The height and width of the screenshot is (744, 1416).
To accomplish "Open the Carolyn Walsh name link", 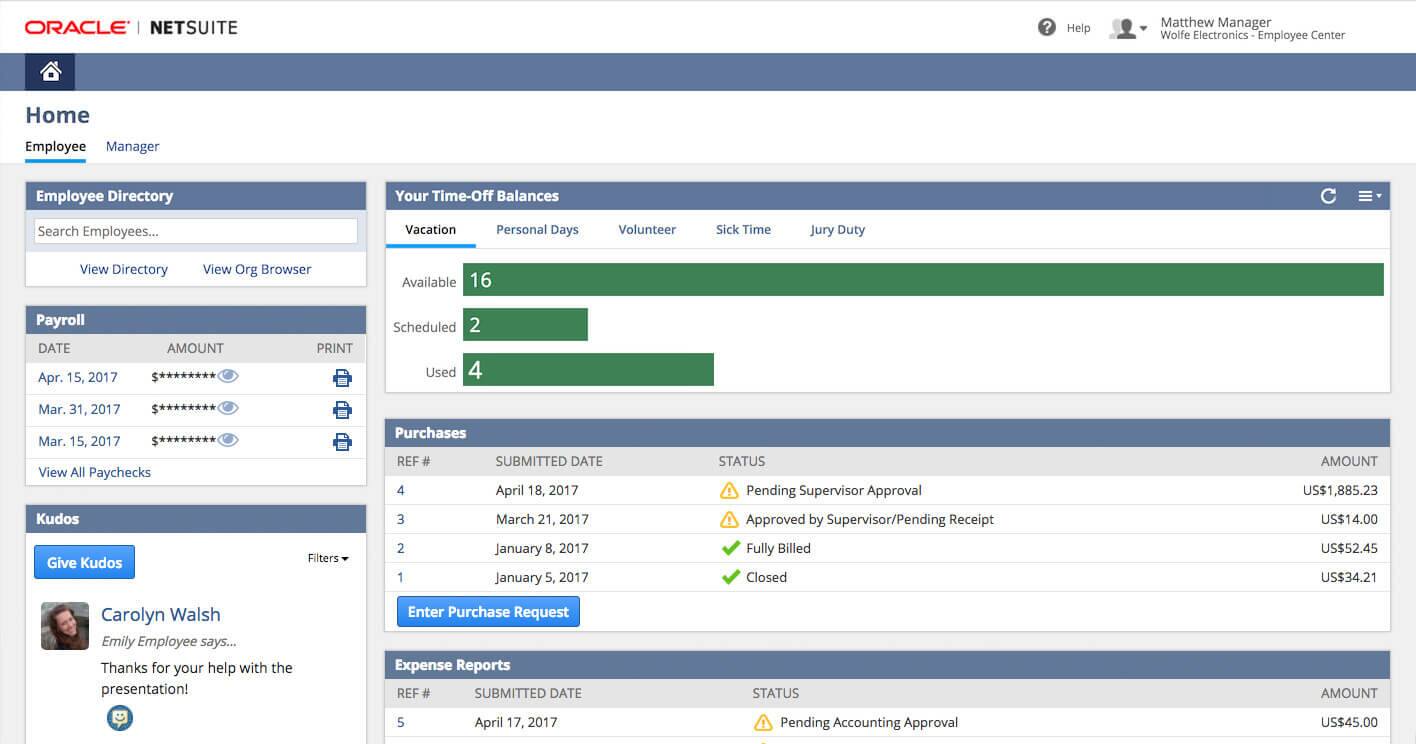I will coord(160,615).
